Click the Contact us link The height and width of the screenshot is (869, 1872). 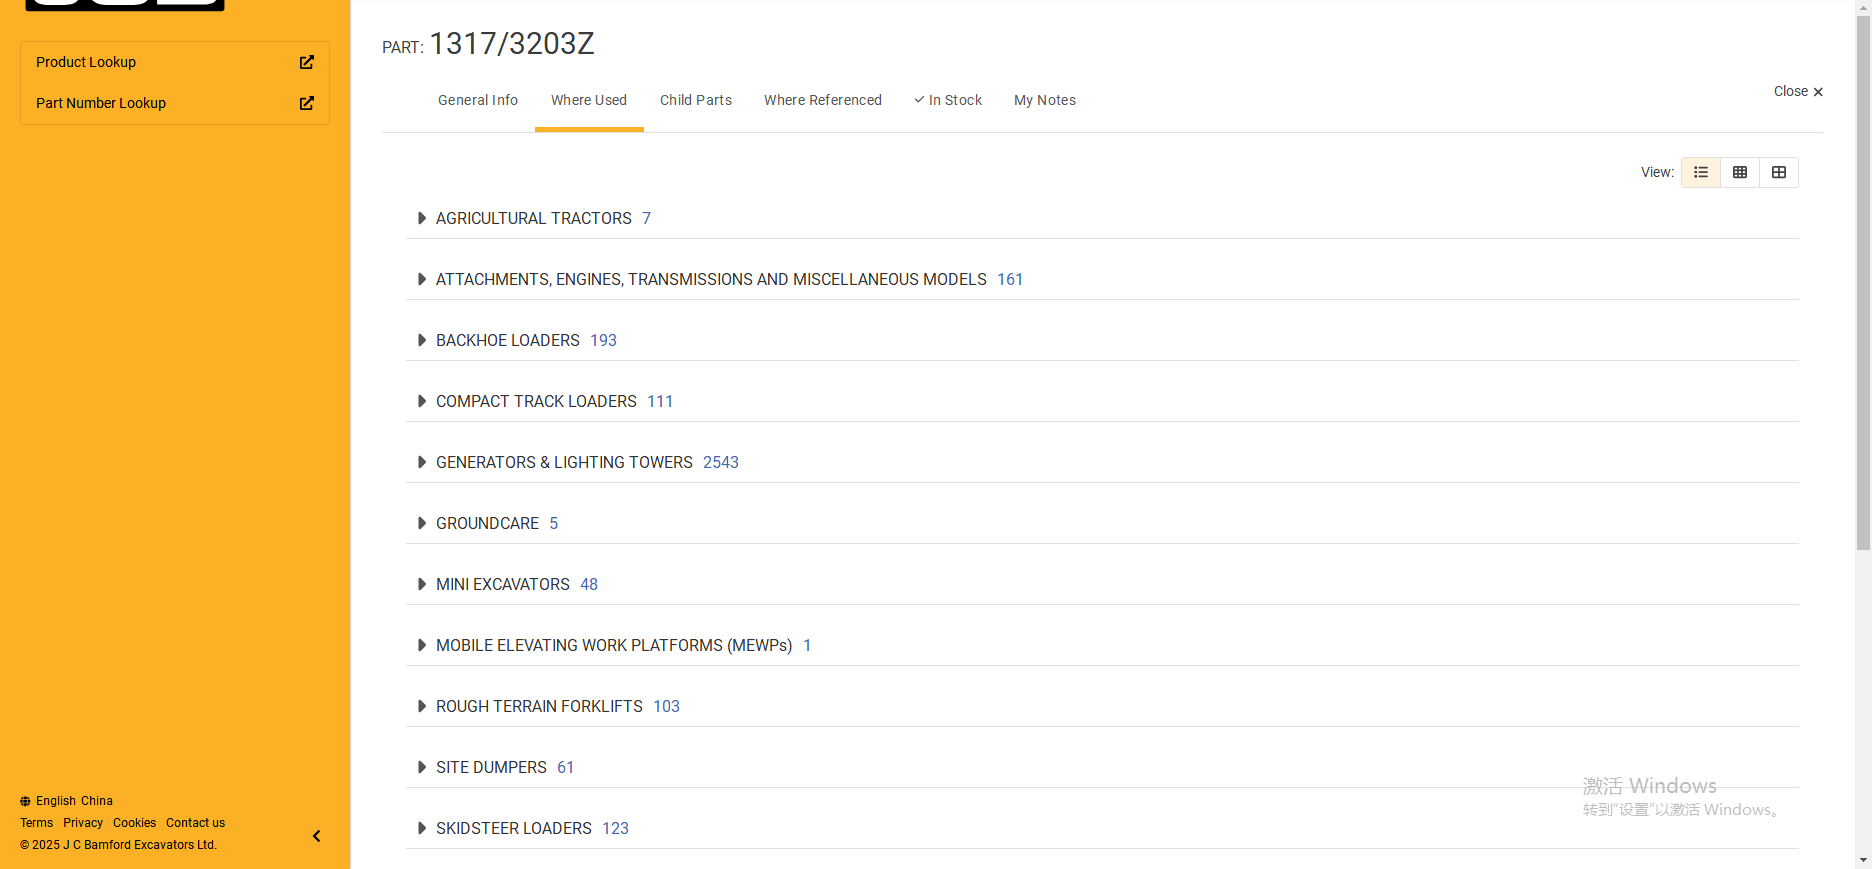(x=195, y=823)
